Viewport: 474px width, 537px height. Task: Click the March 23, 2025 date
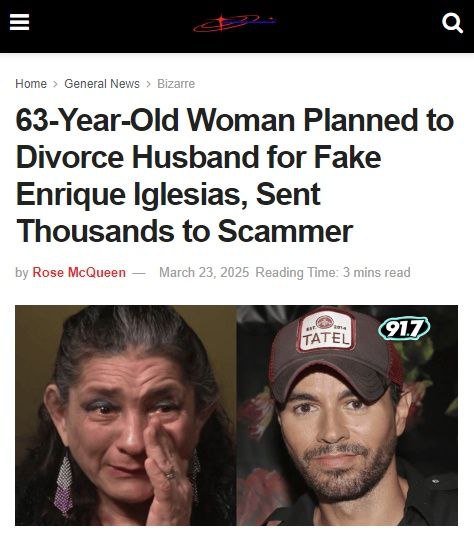pyautogui.click(x=204, y=273)
